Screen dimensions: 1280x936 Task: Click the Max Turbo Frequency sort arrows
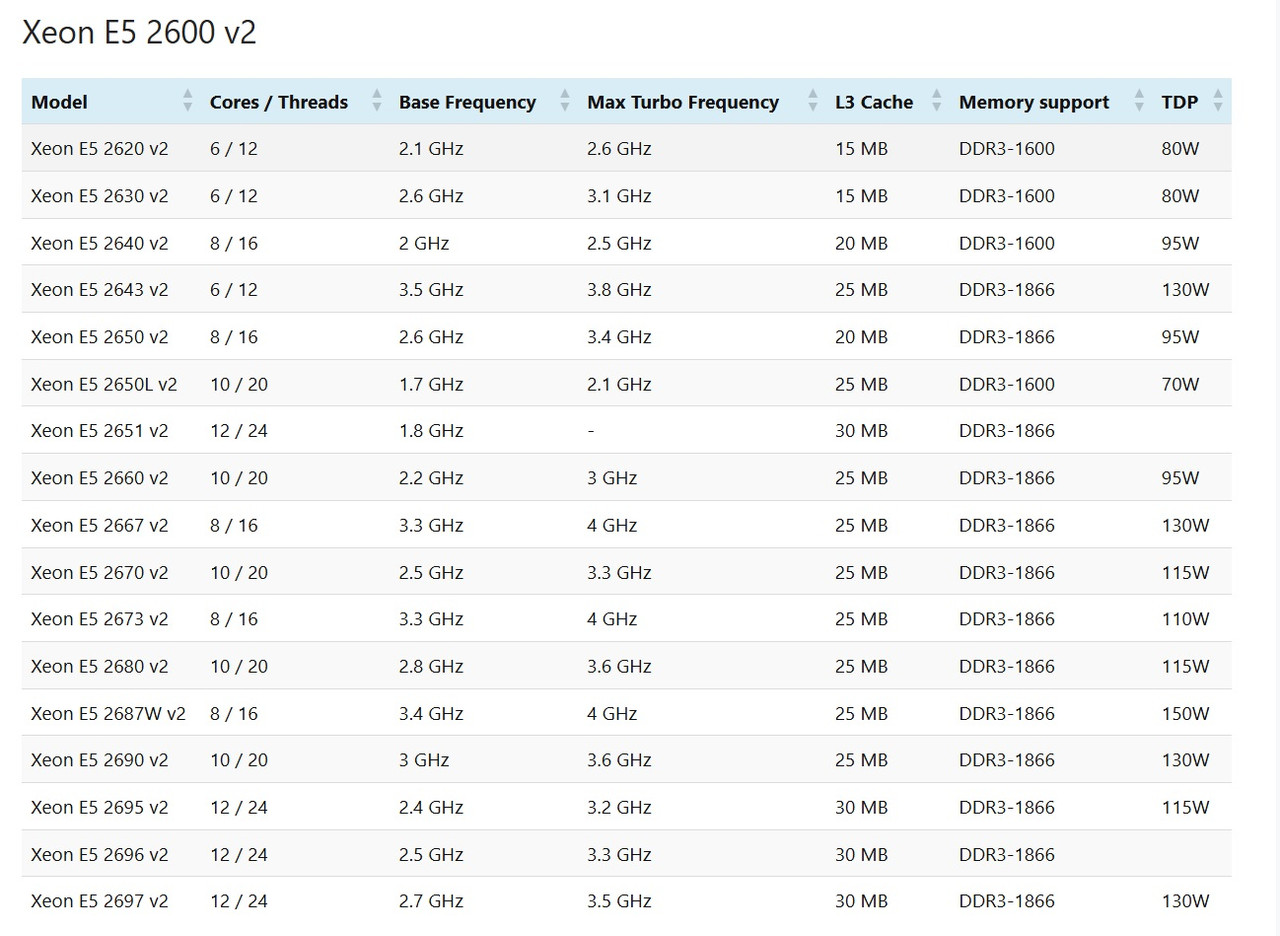812,101
